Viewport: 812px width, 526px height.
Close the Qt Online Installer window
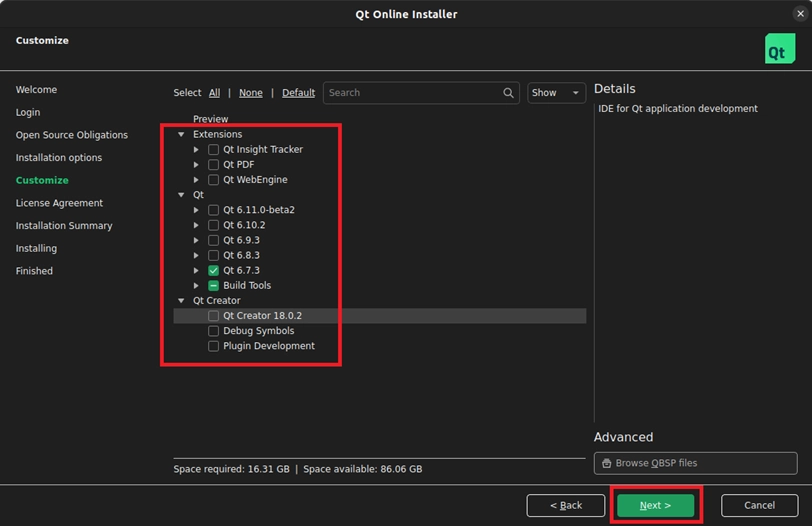point(797,14)
